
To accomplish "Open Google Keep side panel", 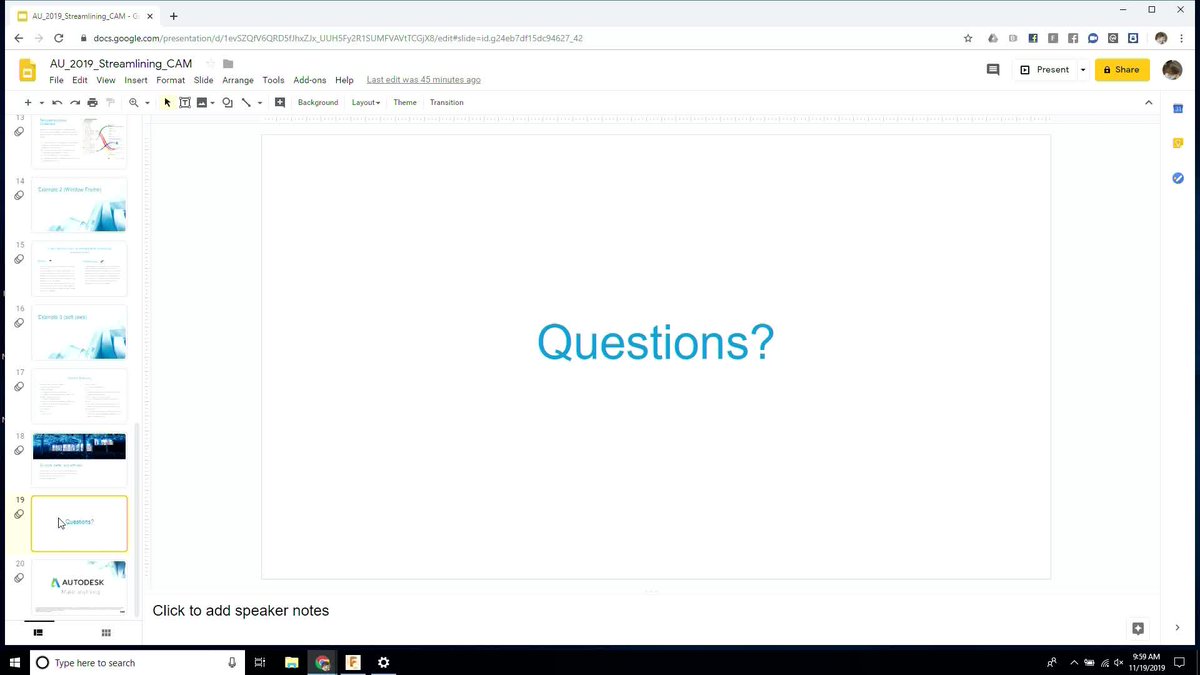I will click(x=1177, y=143).
